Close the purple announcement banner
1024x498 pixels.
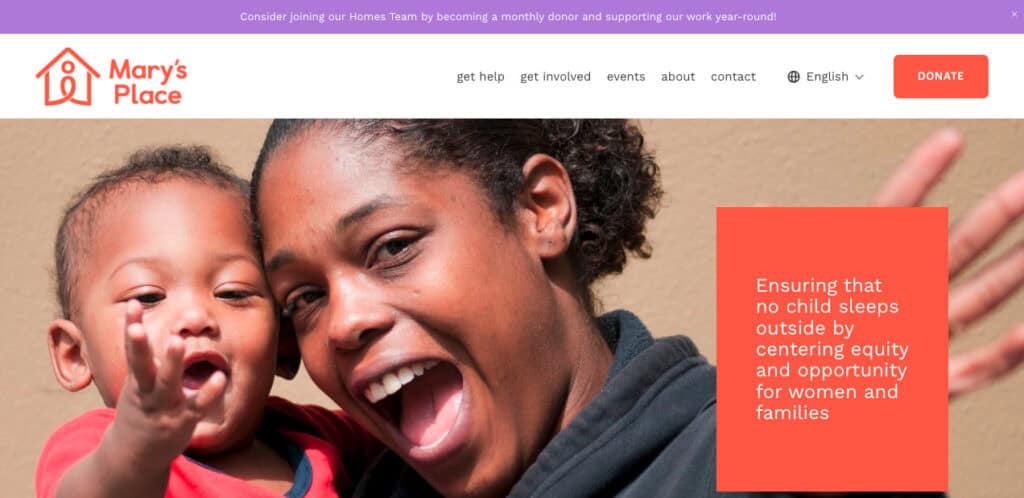(x=1014, y=14)
